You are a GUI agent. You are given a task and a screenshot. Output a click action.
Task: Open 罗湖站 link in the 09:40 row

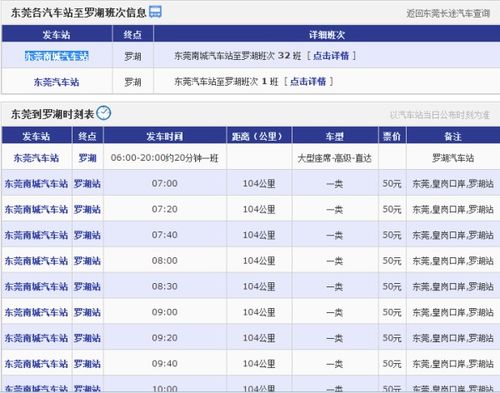(87, 364)
